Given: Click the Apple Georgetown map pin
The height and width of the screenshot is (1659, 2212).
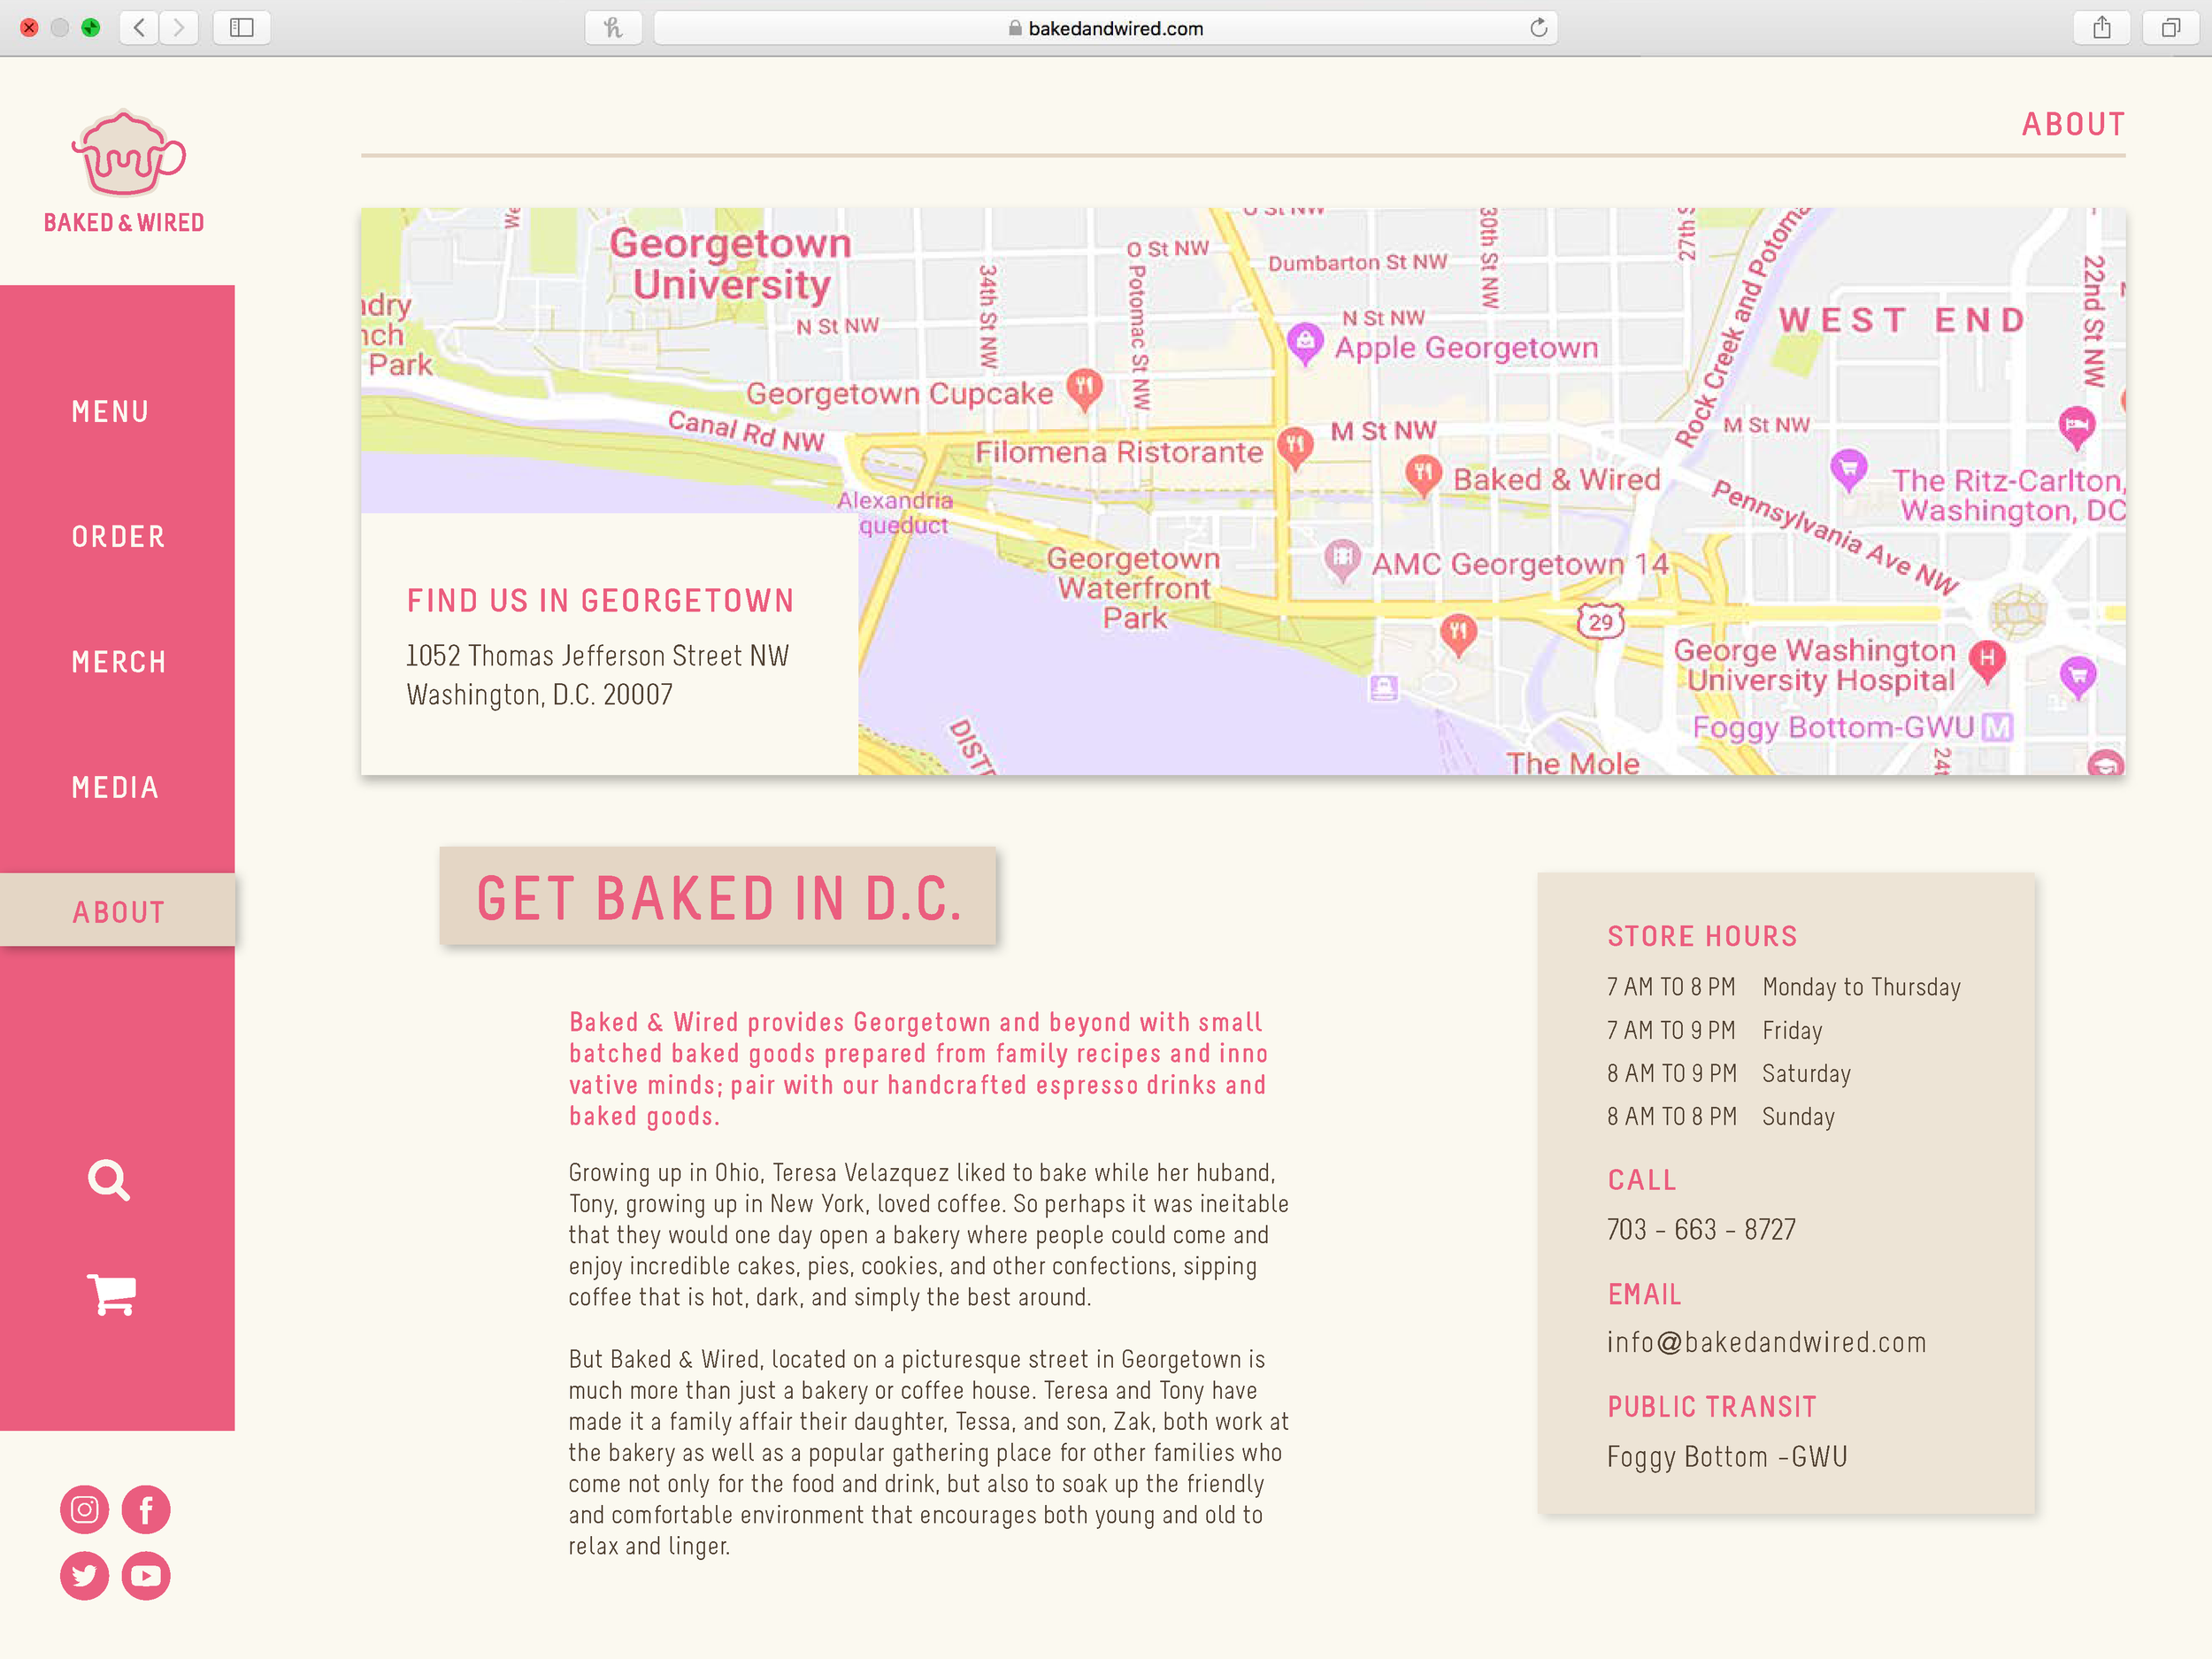Looking at the screenshot, I should point(1305,344).
